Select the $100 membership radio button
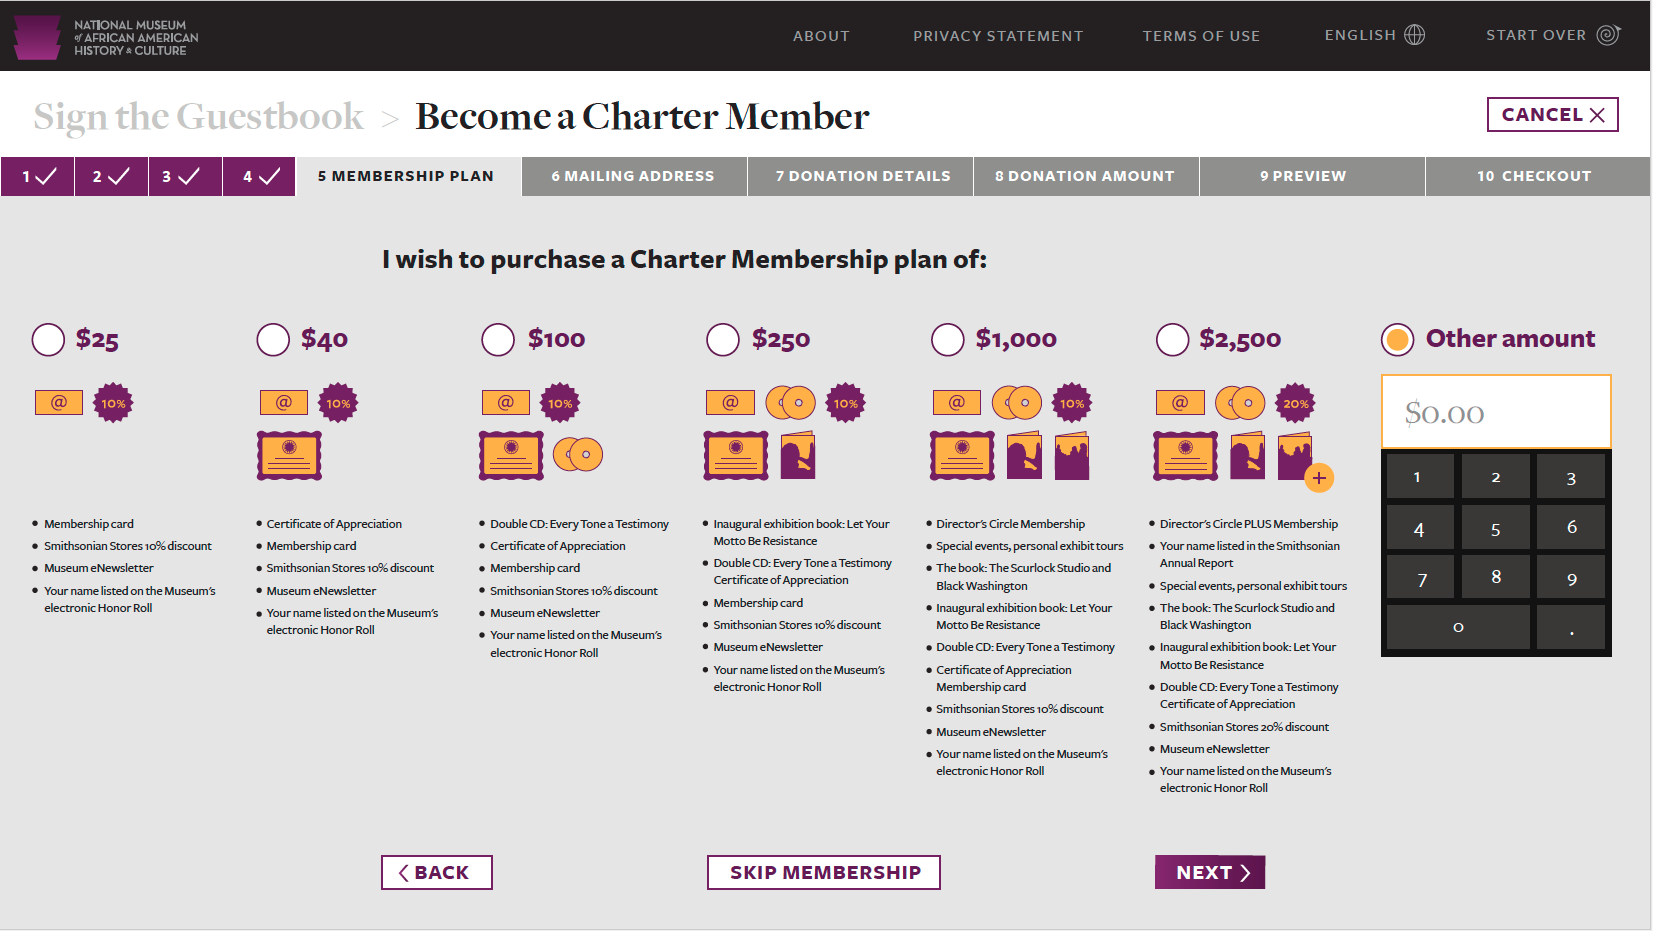 (498, 340)
